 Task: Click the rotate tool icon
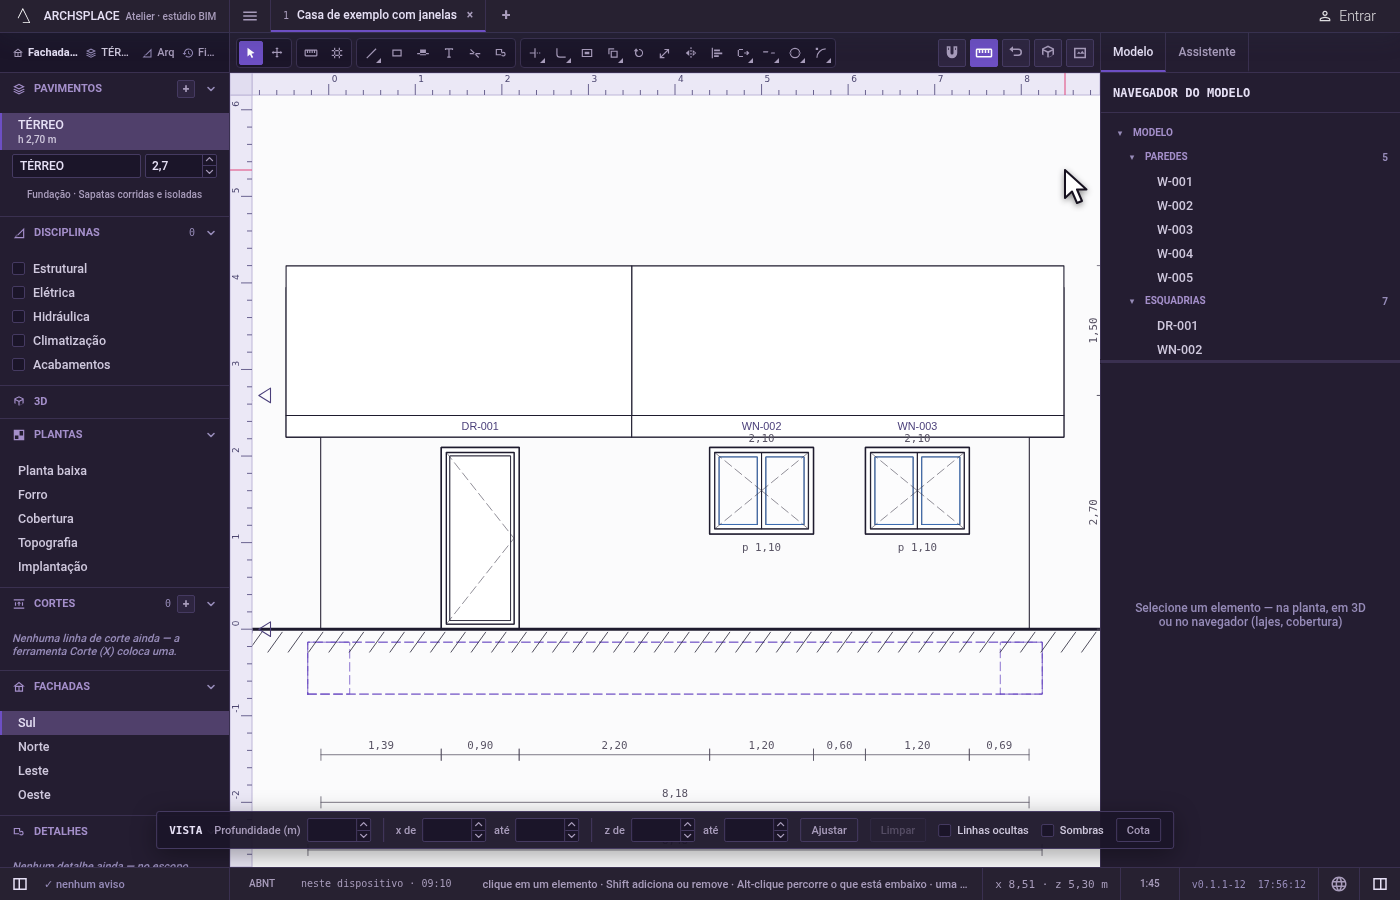click(639, 53)
